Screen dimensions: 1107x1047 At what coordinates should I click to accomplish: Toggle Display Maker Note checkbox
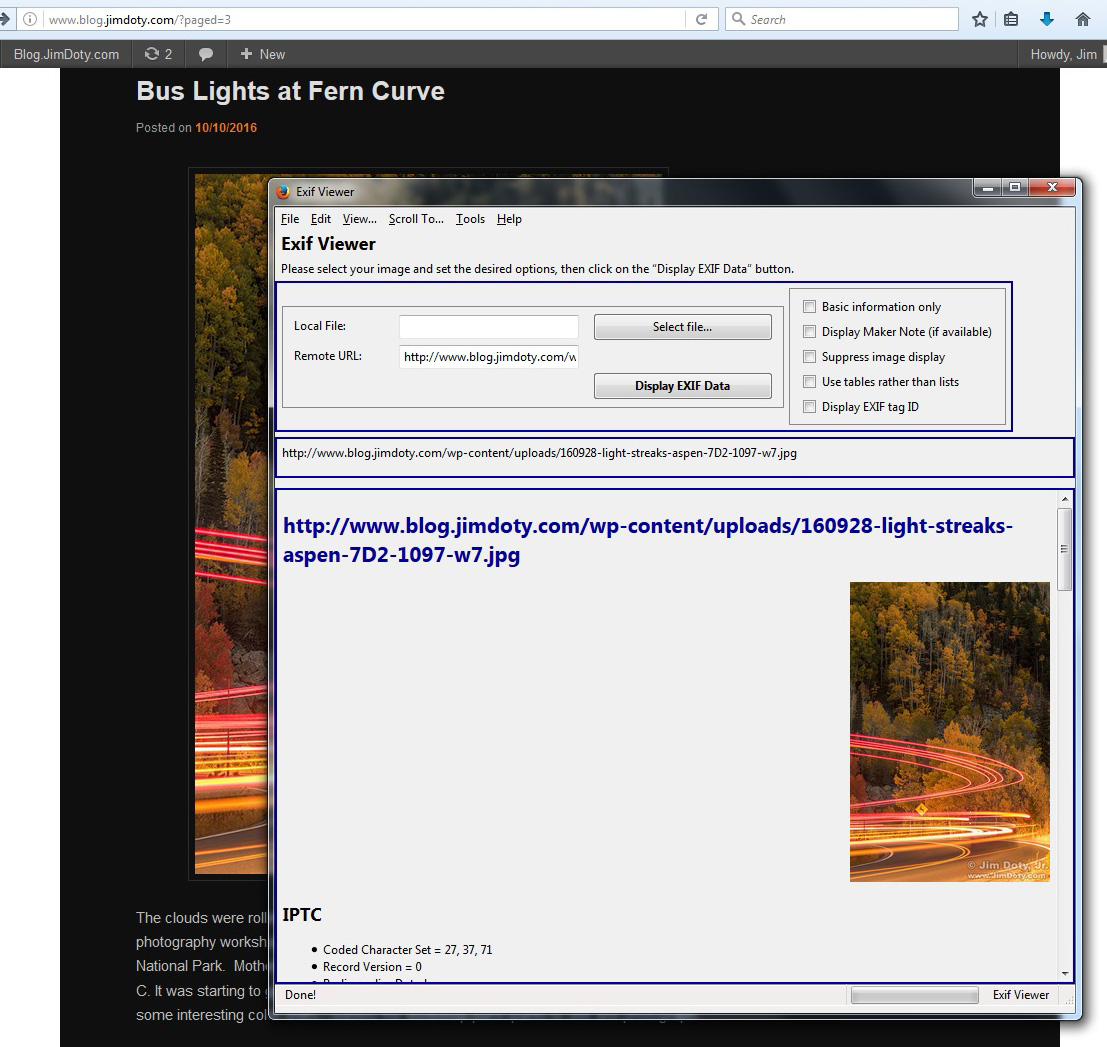pyautogui.click(x=809, y=332)
